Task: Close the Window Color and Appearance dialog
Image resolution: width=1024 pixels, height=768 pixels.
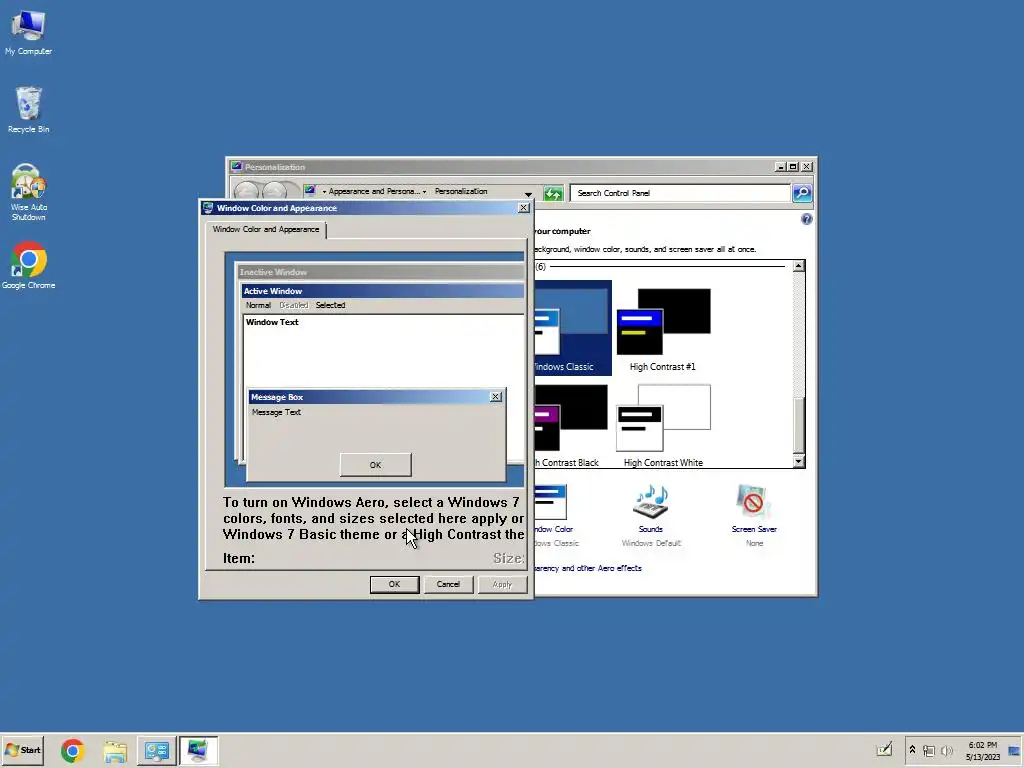Action: tap(524, 208)
